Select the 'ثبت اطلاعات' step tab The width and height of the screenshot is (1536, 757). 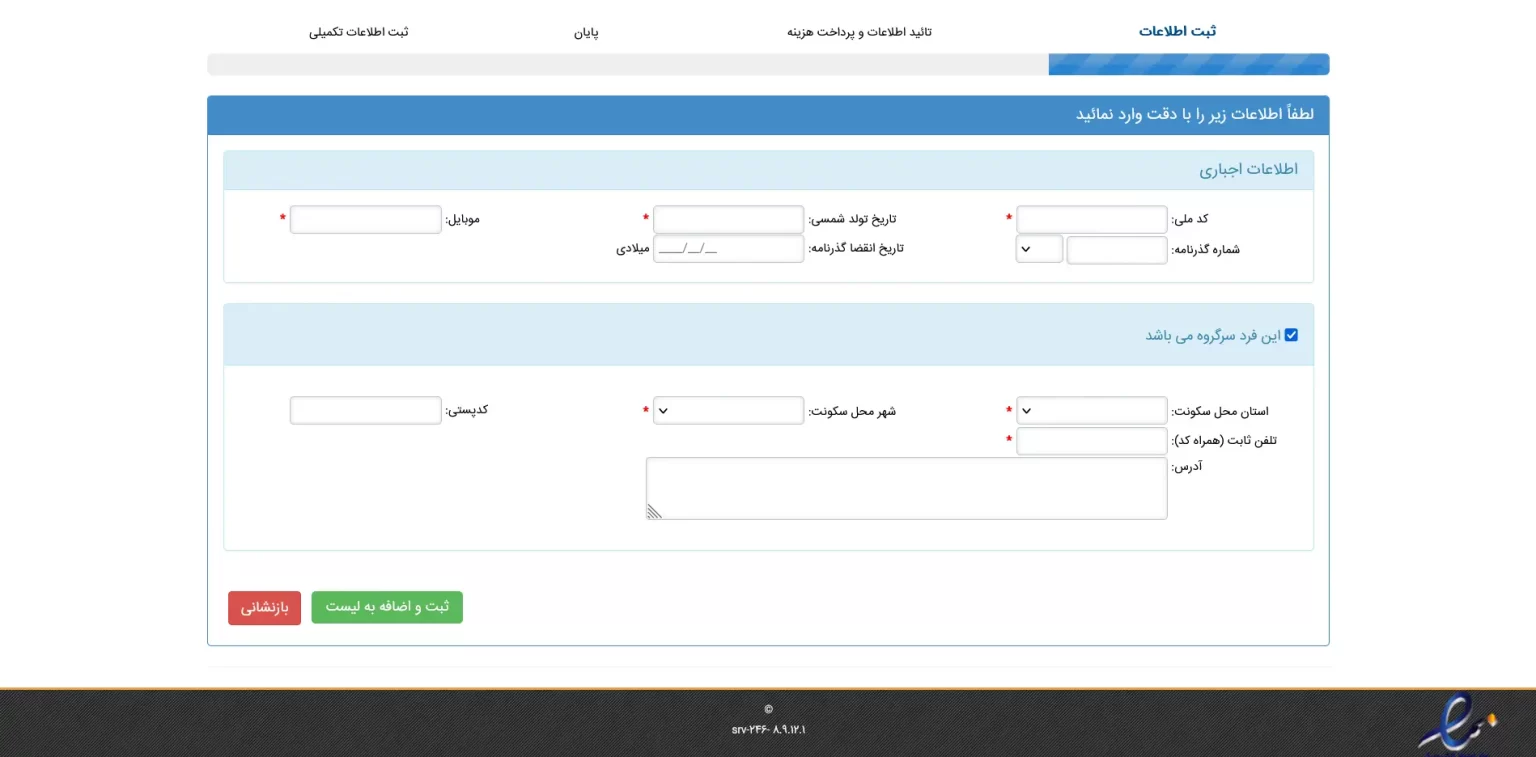pyautogui.click(x=1177, y=31)
